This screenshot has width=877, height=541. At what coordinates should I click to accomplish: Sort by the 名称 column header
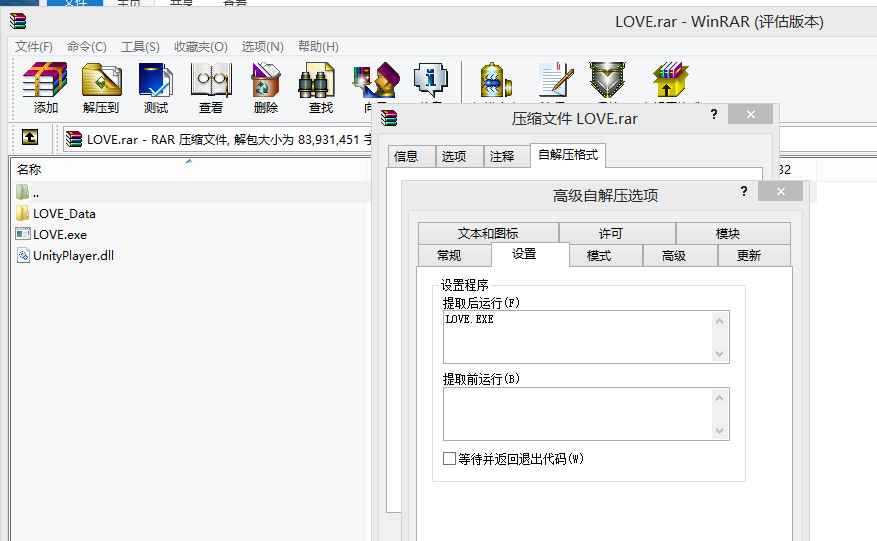click(189, 169)
